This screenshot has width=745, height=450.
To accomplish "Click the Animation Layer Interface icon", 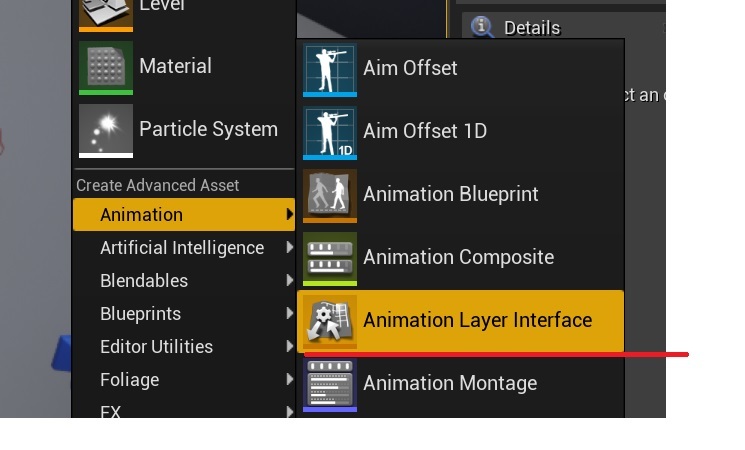I will 330,322.
